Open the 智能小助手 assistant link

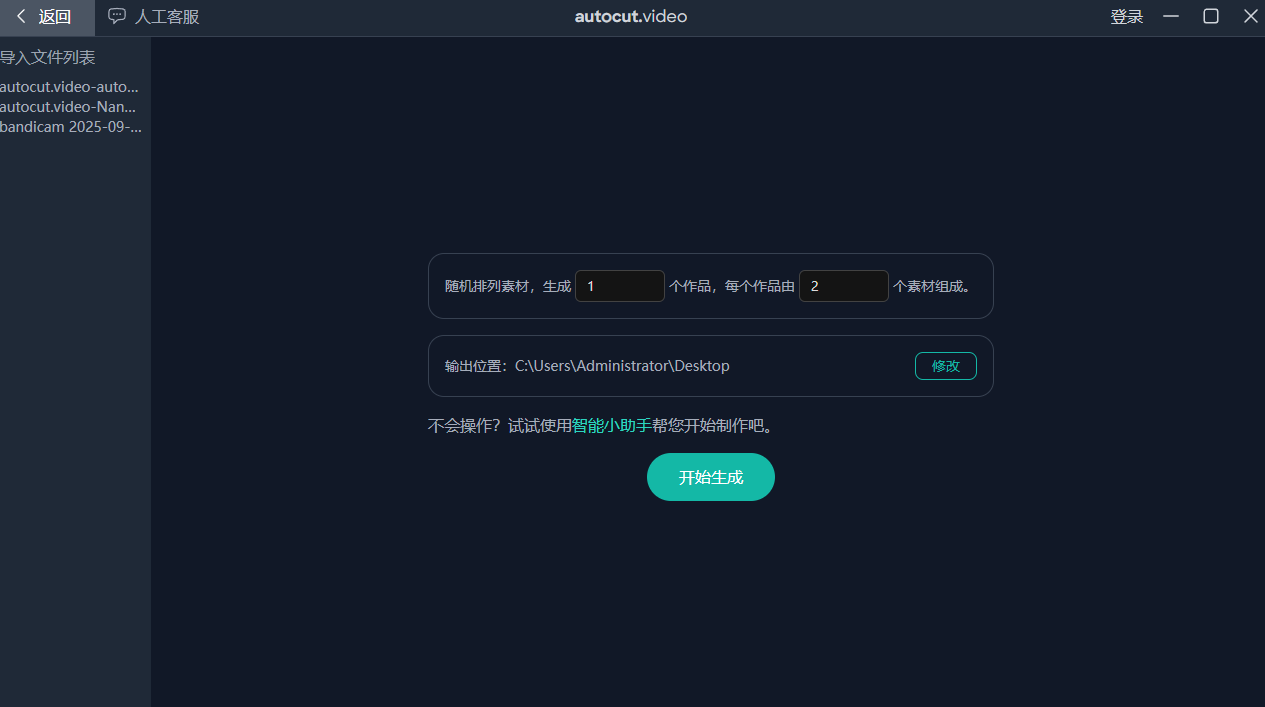click(x=609, y=425)
